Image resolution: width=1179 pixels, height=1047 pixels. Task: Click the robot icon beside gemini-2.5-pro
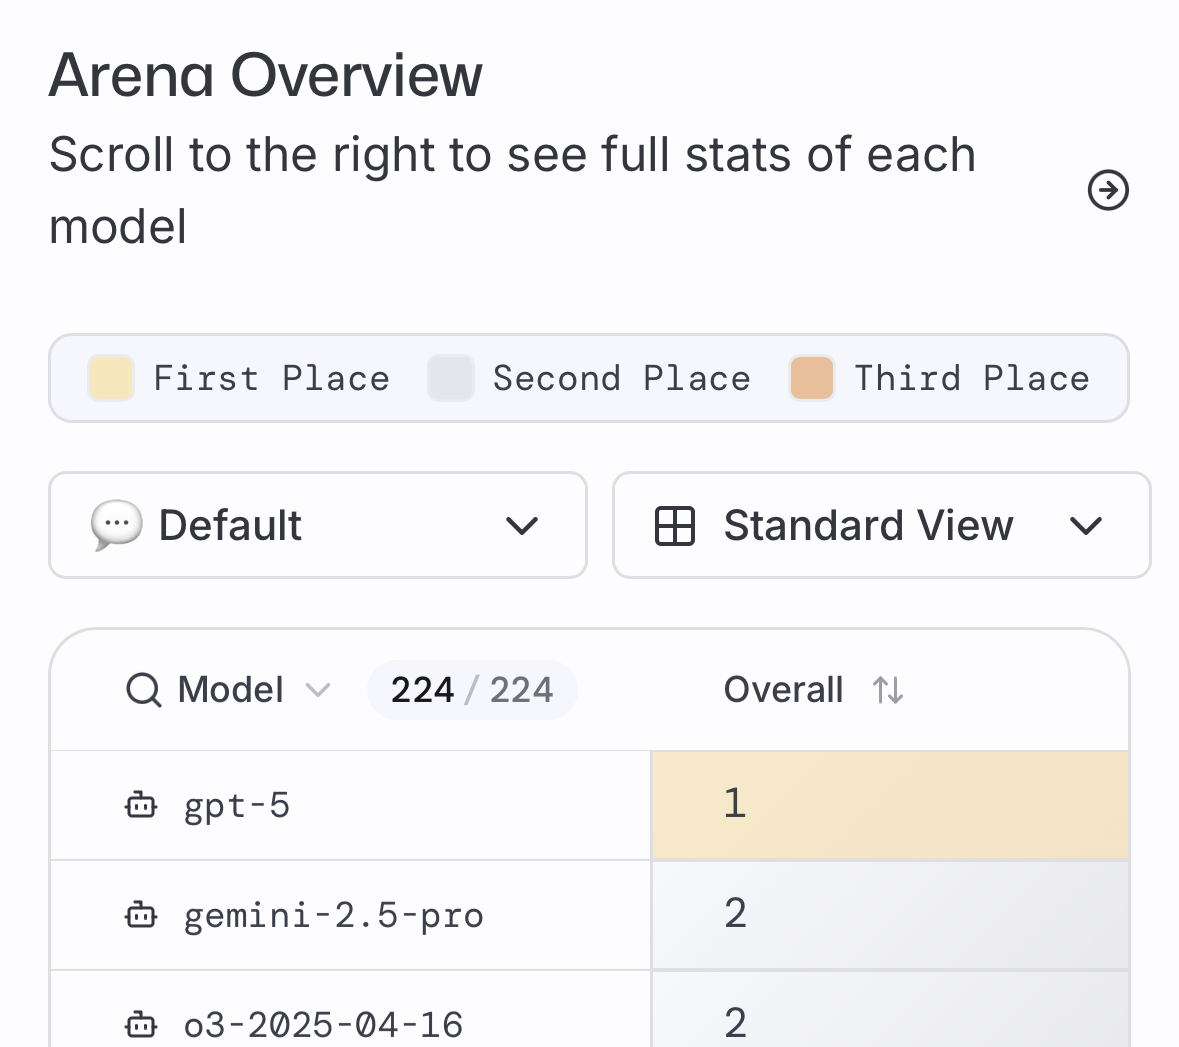click(141, 915)
